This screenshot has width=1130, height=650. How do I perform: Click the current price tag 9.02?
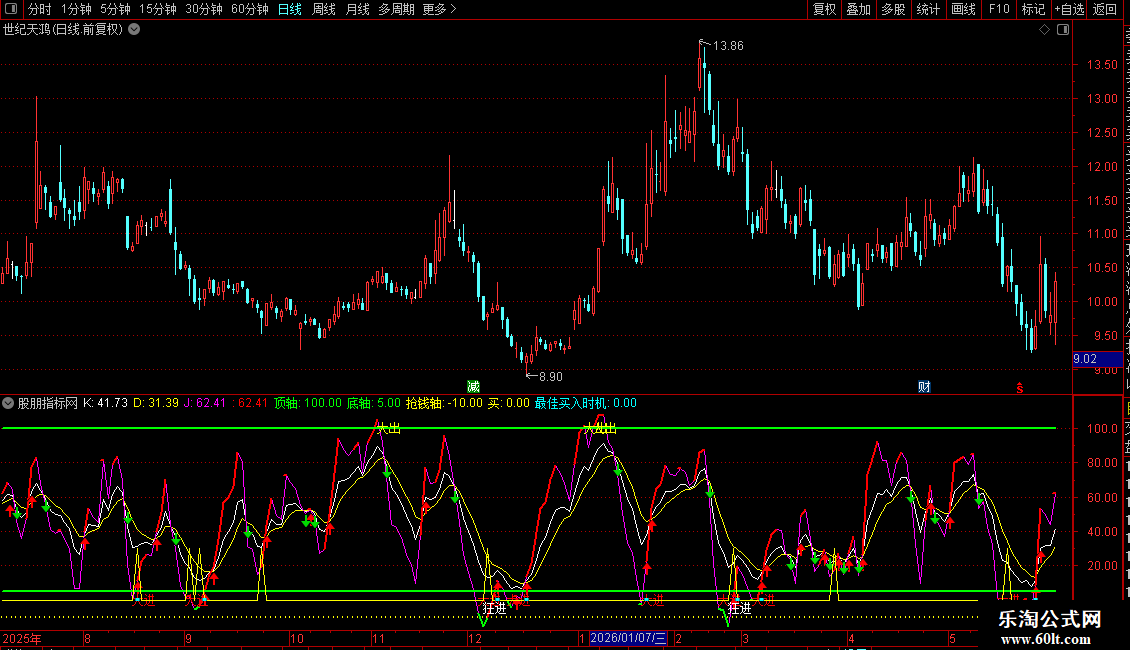point(1098,359)
